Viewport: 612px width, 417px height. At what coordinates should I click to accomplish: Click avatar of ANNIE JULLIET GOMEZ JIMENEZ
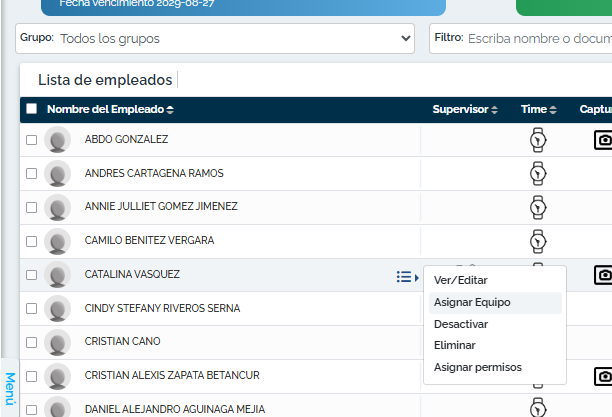[x=57, y=207]
